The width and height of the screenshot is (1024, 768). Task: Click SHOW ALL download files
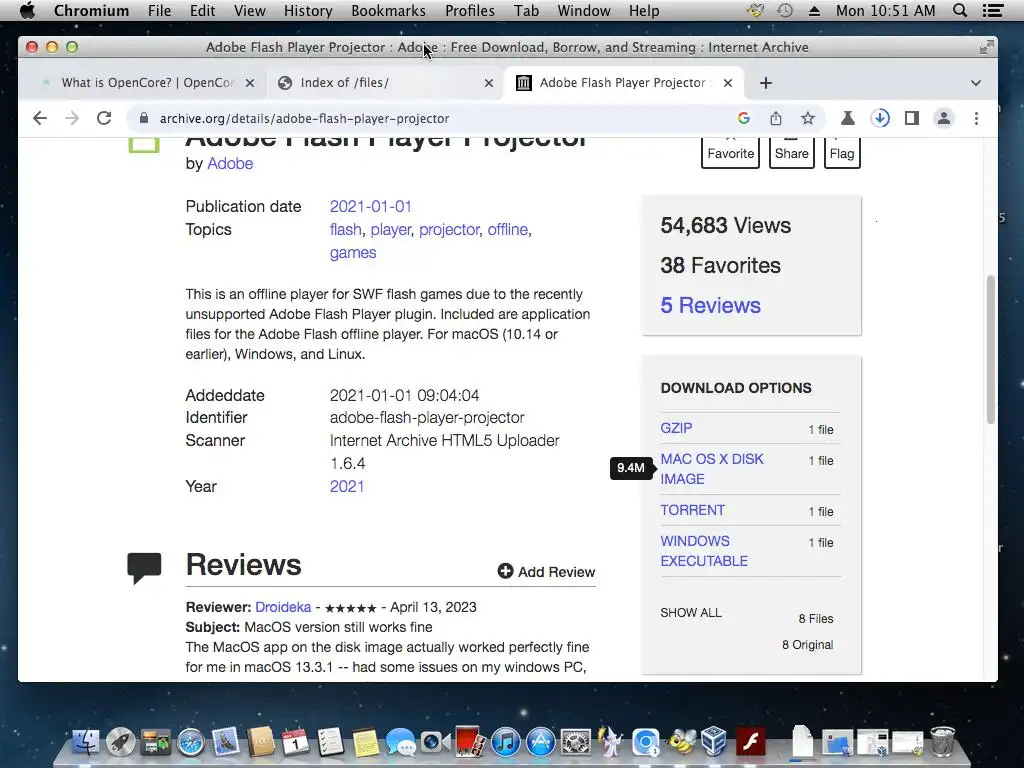(690, 613)
